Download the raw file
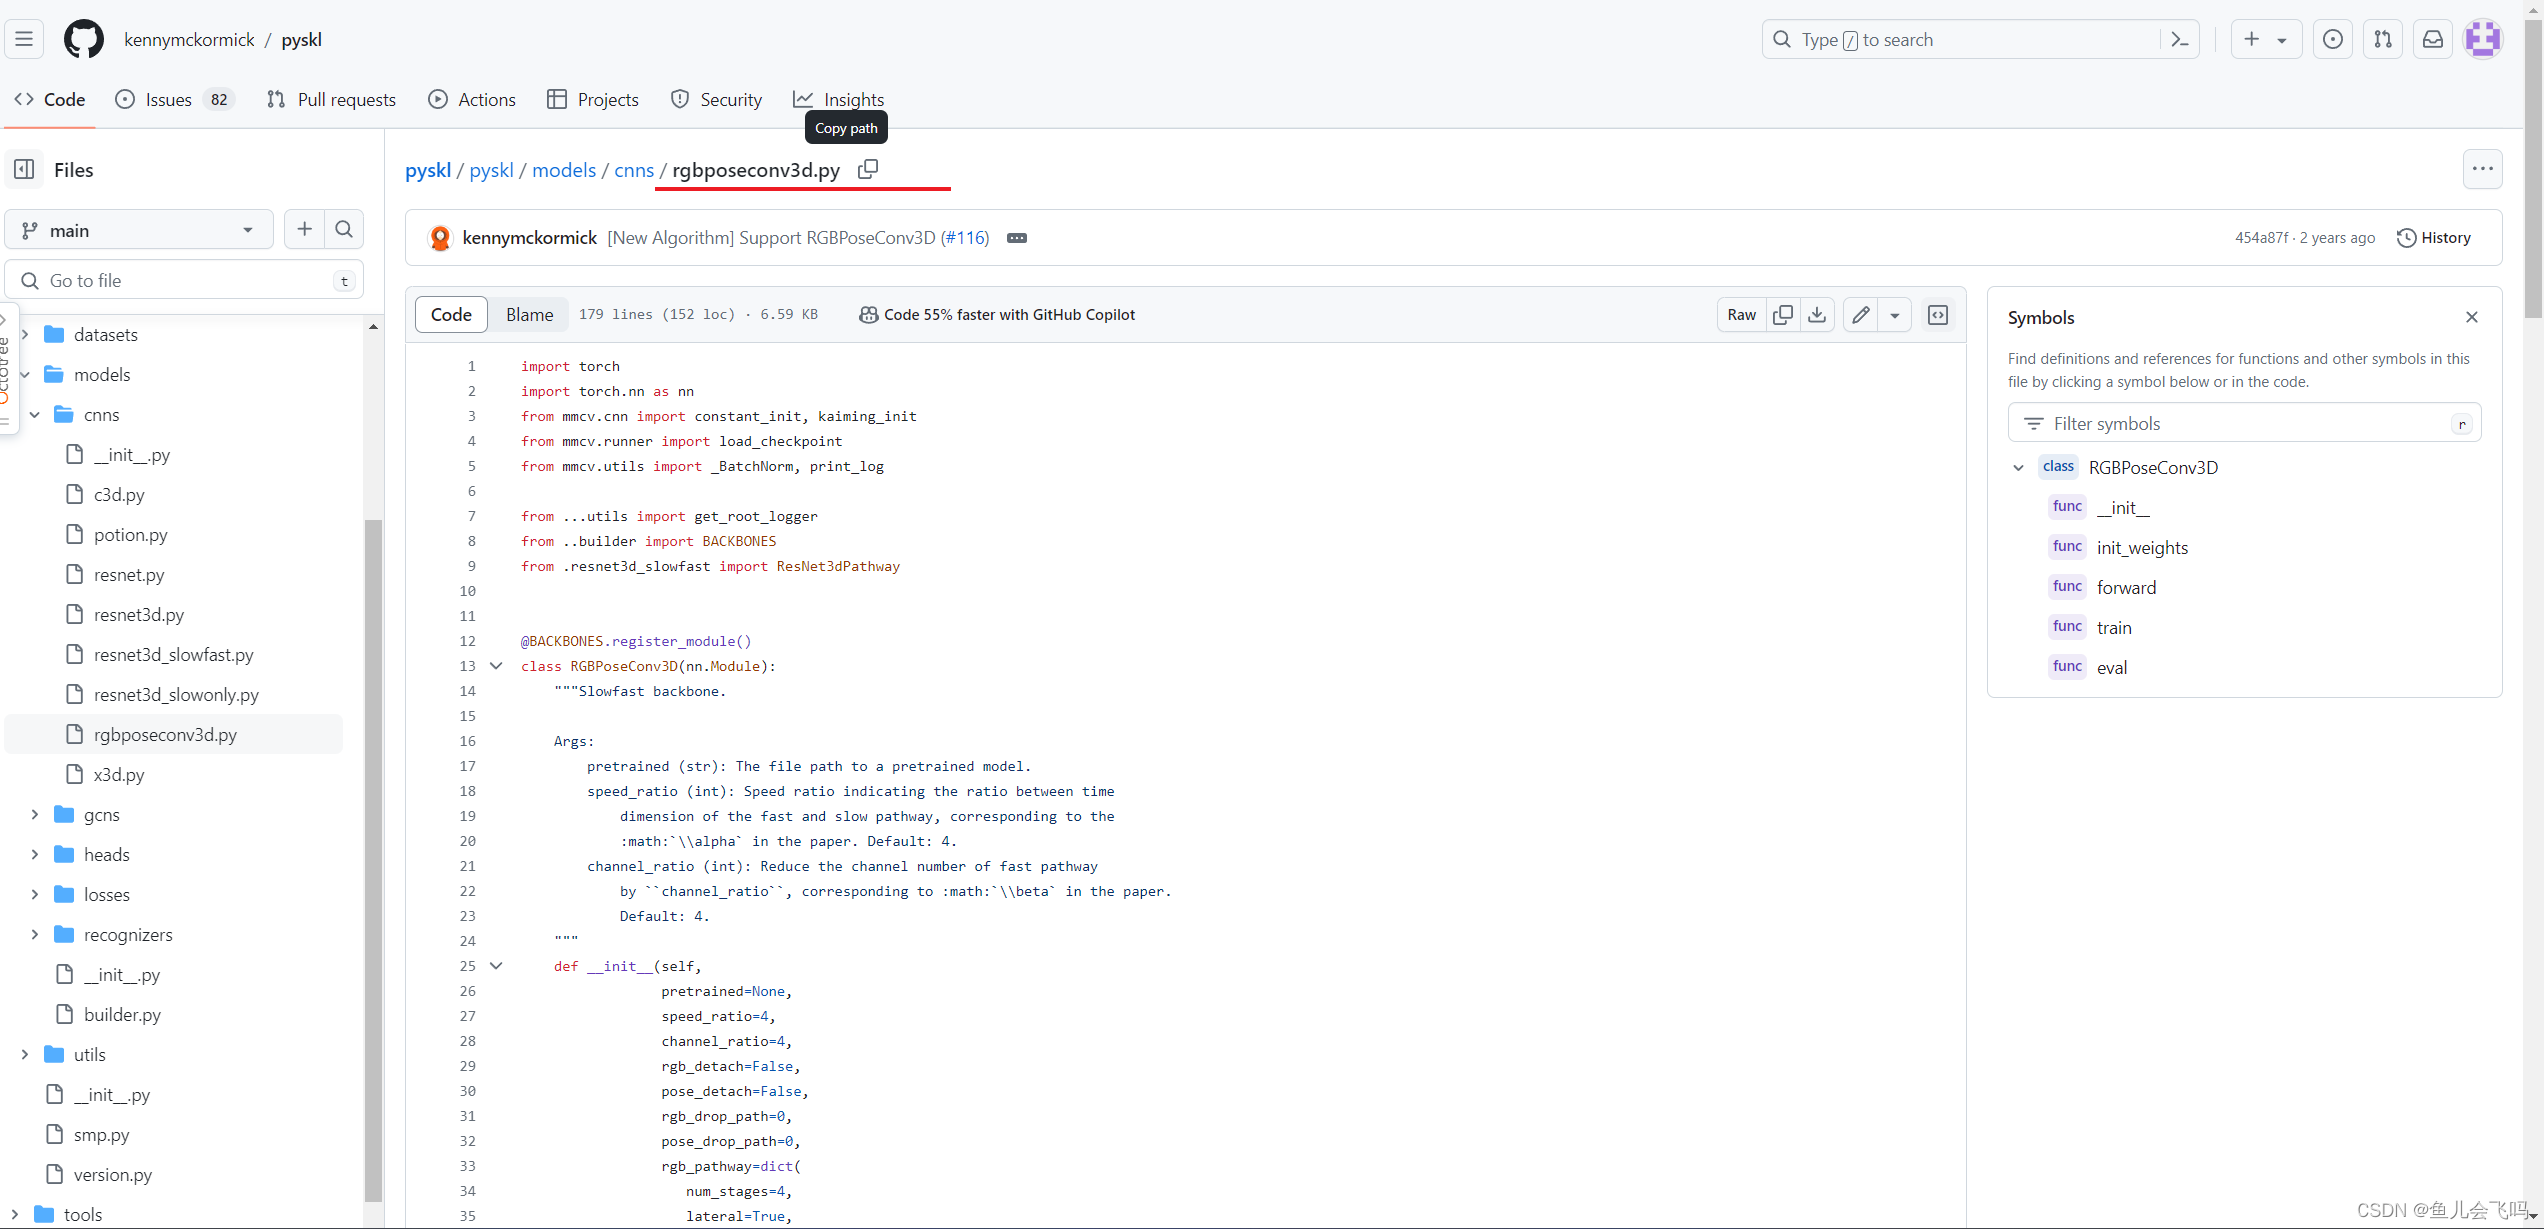 pos(1817,314)
